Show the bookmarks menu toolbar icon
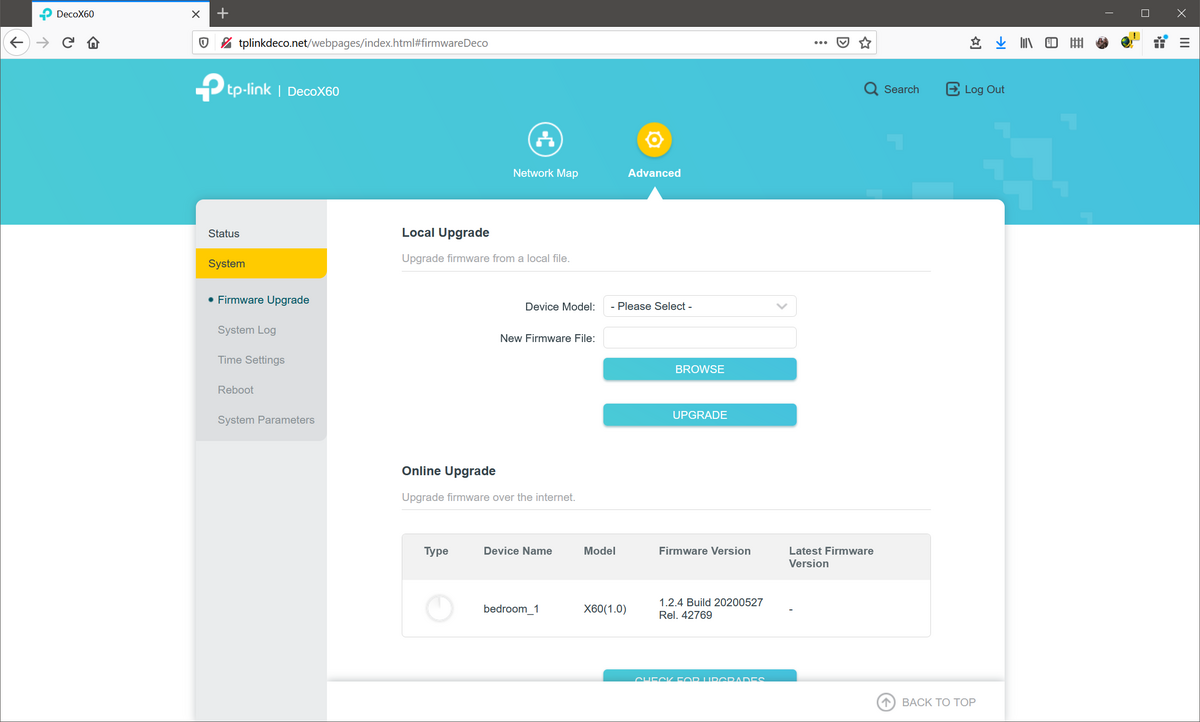This screenshot has width=1200, height=722. (x=976, y=43)
